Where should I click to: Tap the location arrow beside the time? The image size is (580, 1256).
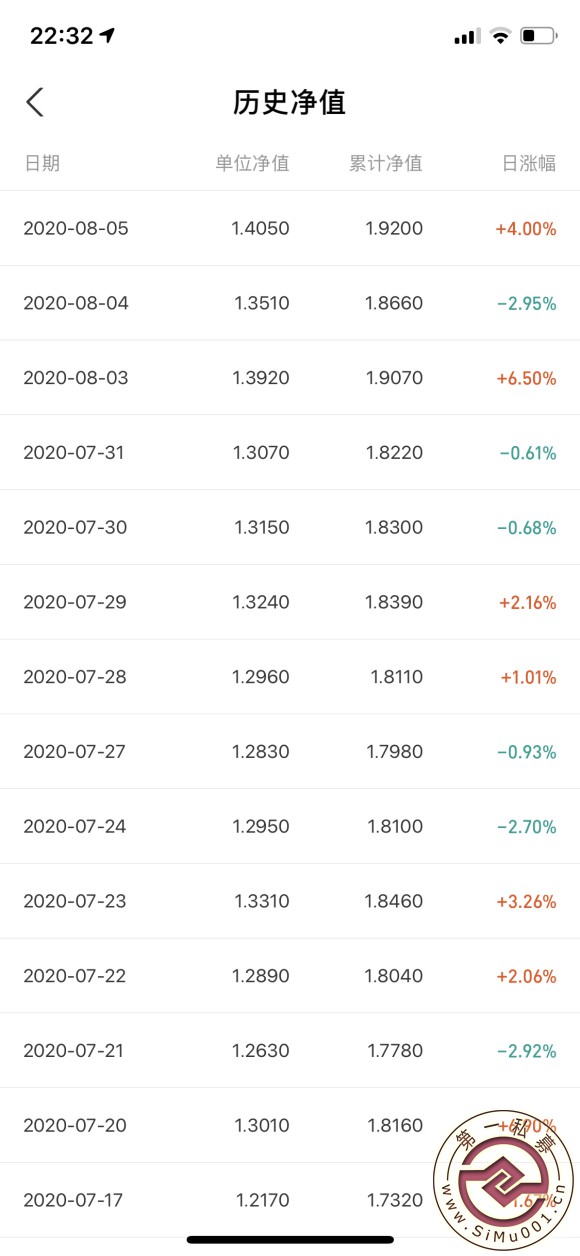pos(108,36)
